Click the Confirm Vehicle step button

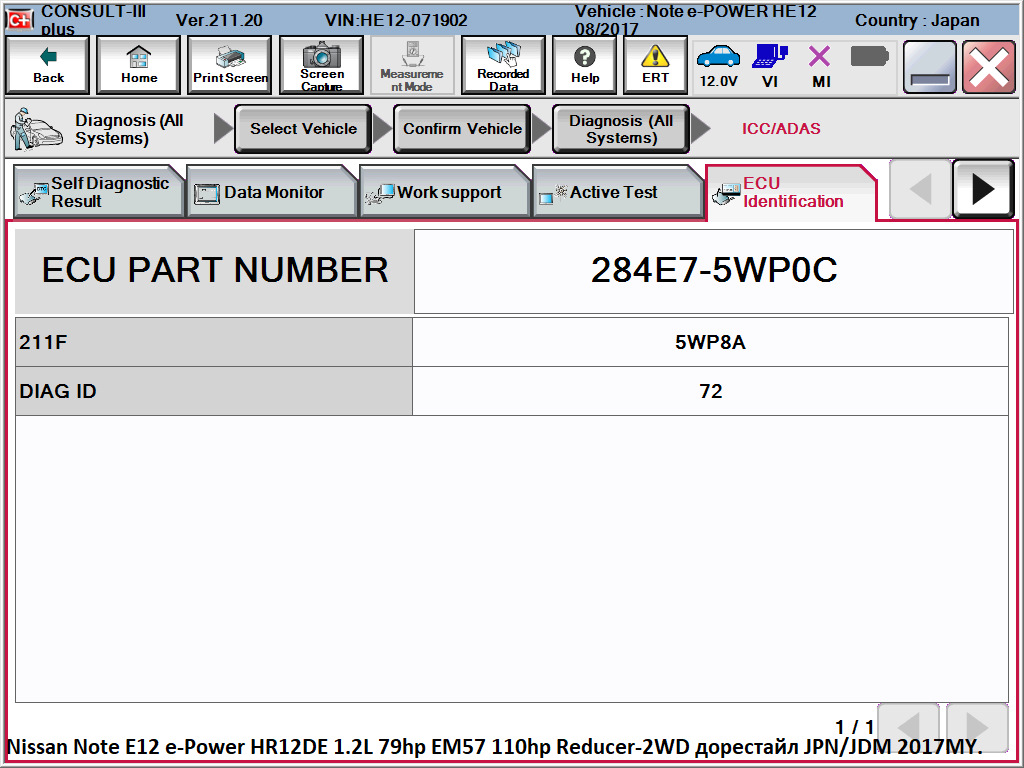[462, 129]
